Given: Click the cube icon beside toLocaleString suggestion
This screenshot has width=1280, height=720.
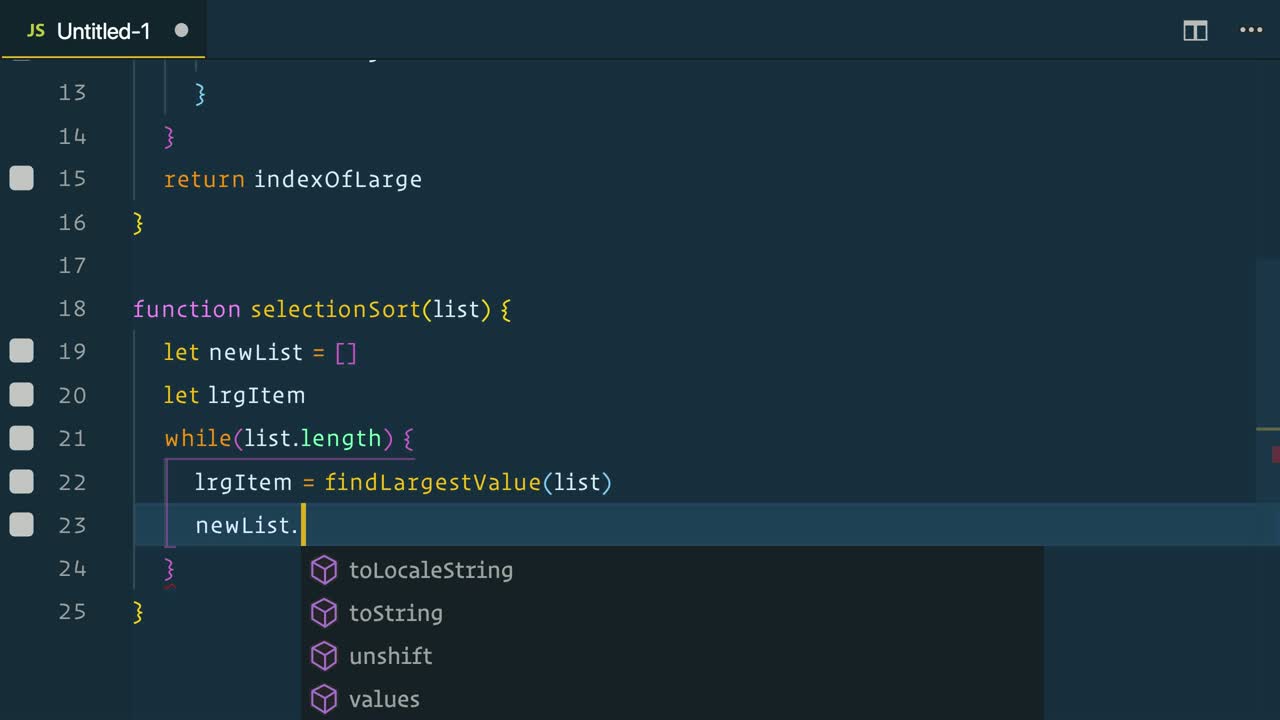Looking at the screenshot, I should [x=324, y=570].
